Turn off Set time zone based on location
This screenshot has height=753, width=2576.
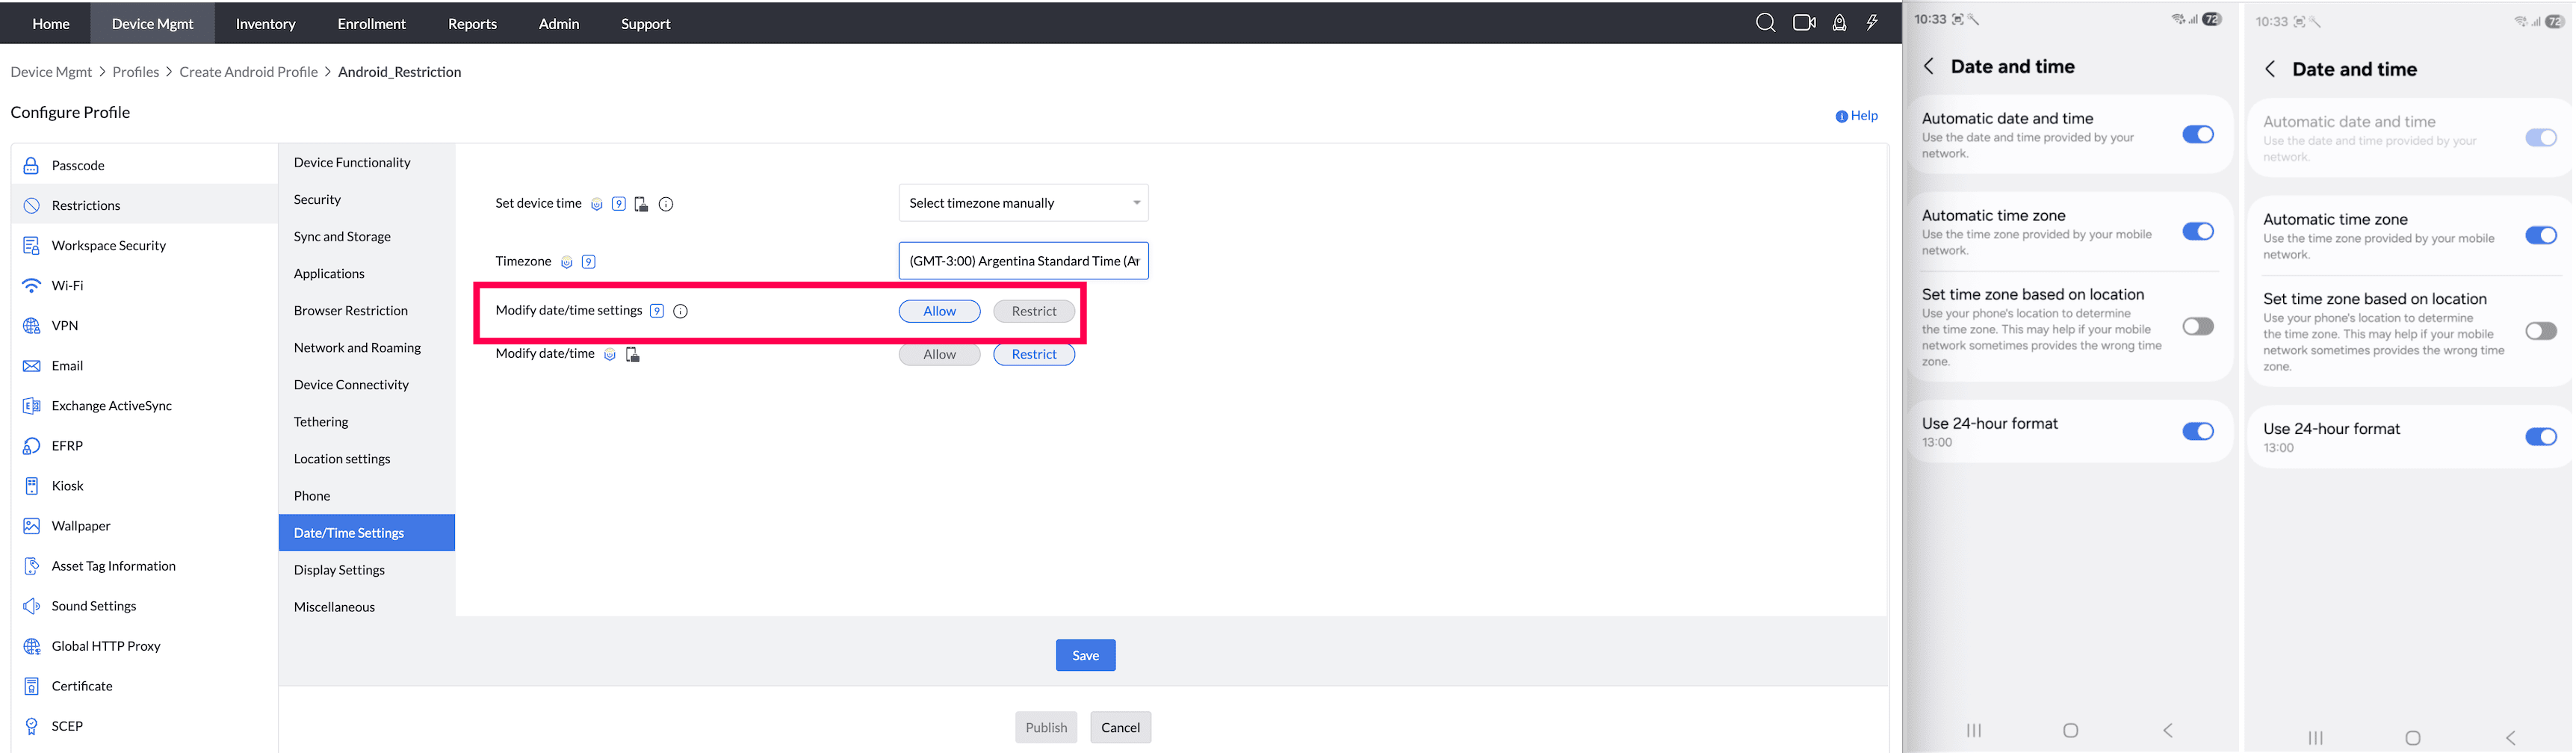[2199, 326]
